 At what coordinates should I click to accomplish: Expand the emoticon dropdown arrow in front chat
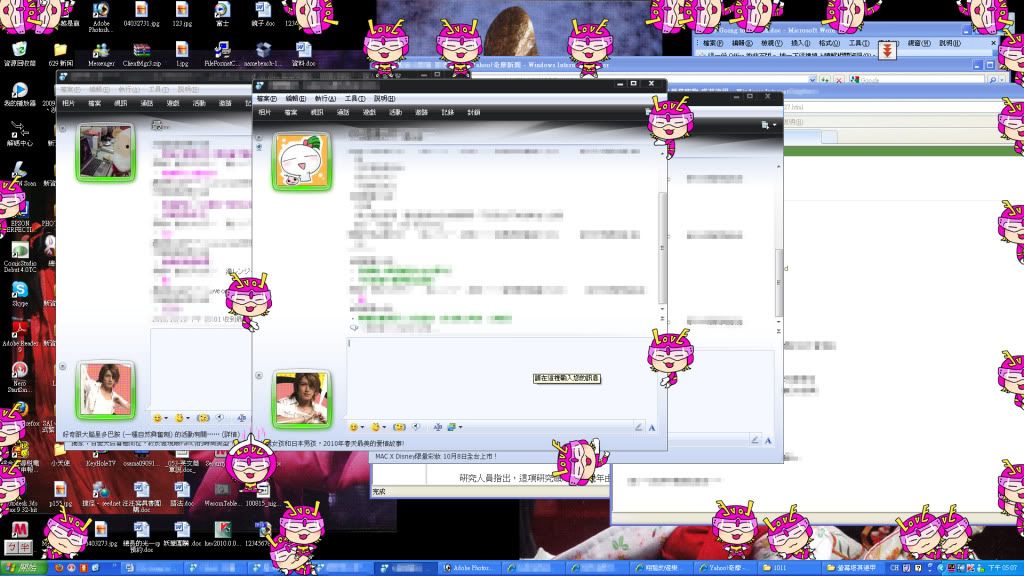point(362,428)
